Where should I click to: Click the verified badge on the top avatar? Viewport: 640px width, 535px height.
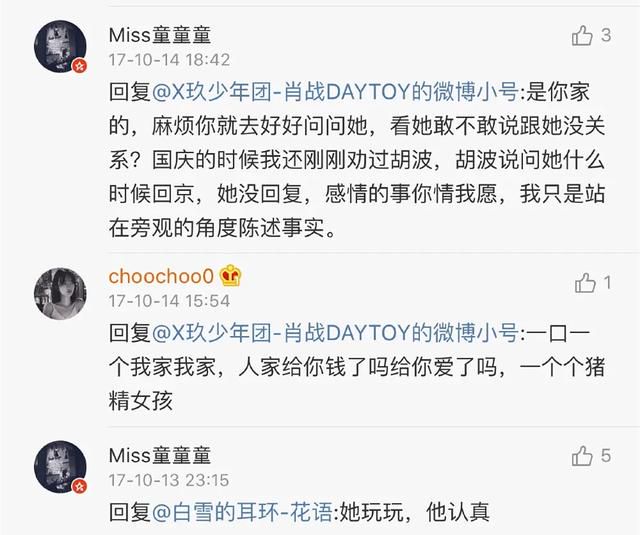click(x=80, y=65)
